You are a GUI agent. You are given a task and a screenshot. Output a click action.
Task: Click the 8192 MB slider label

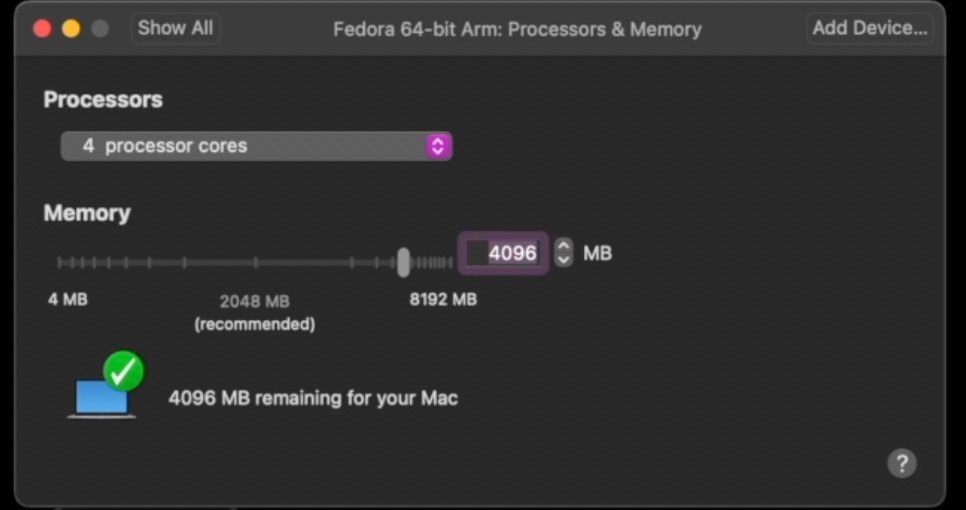[x=443, y=300]
